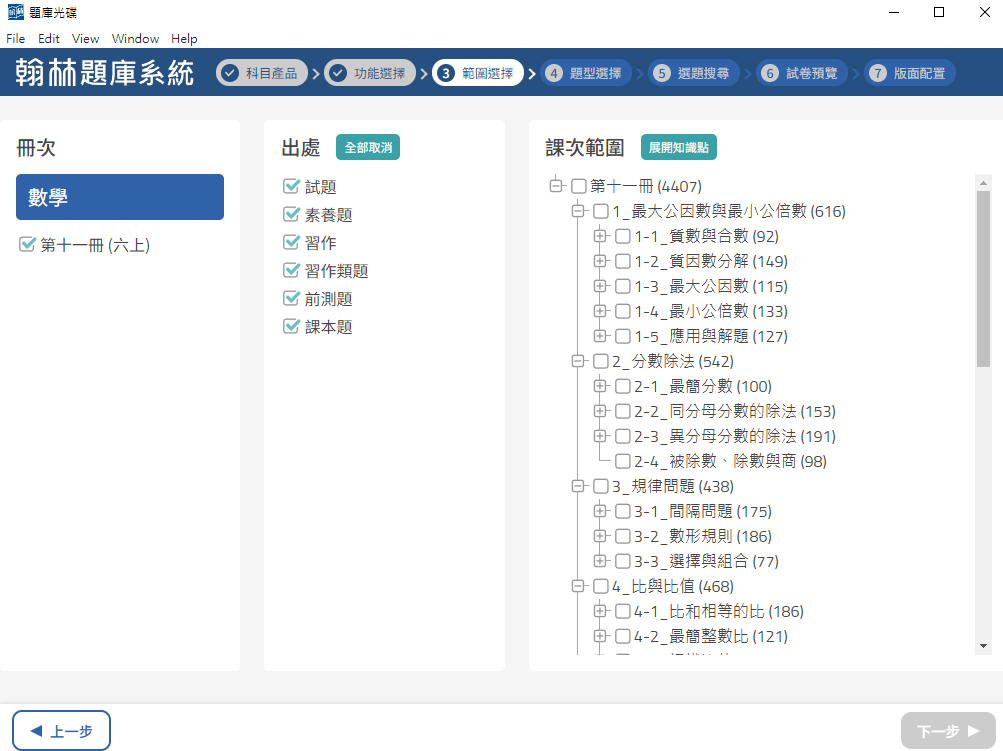This screenshot has width=1003, height=751.
Task: Click the 全部取消 button
Action: point(368,147)
